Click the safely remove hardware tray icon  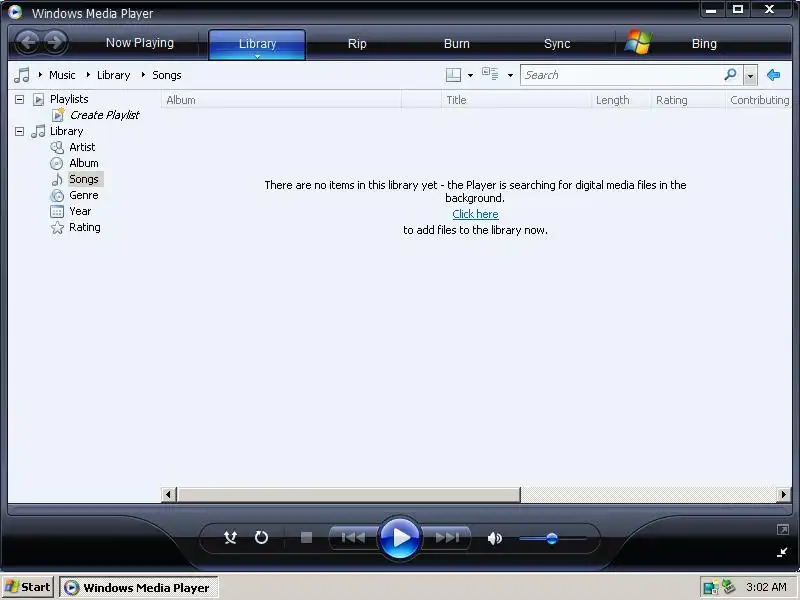pyautogui.click(x=729, y=587)
